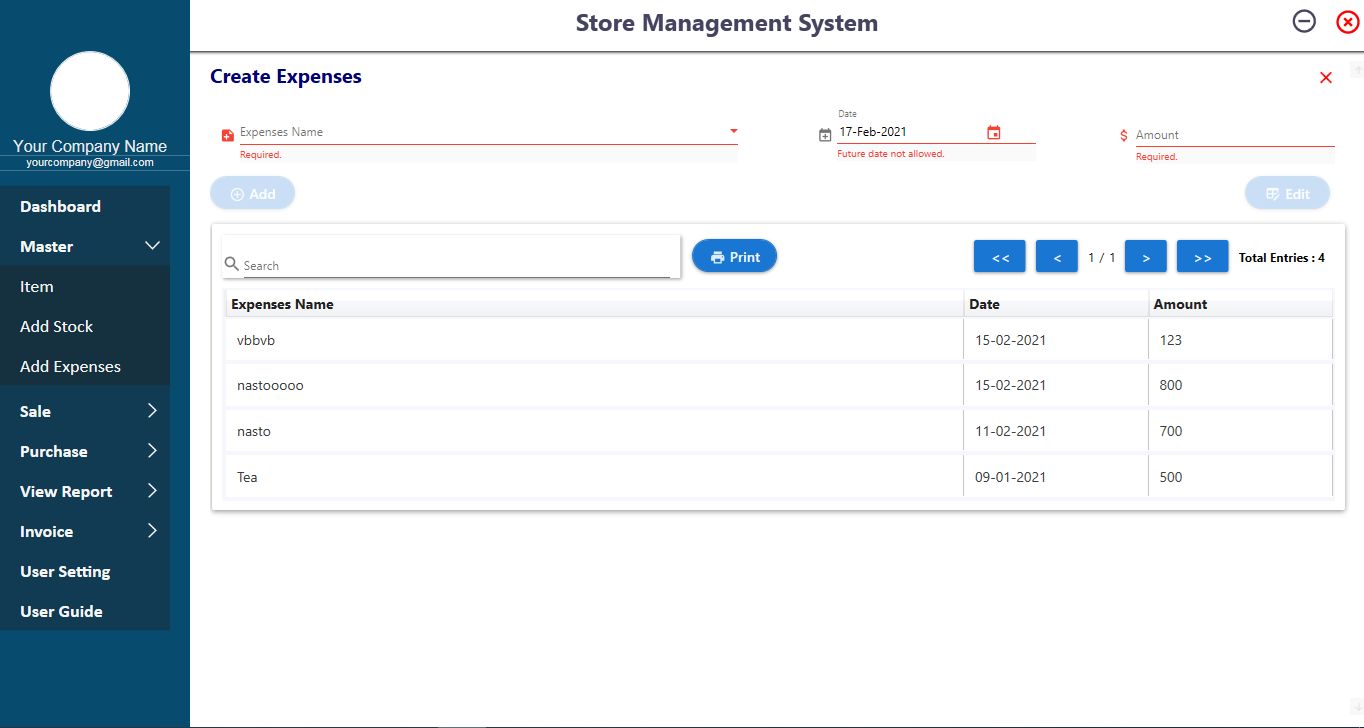Click the Total Entries : 4 label
1364x728 pixels.
click(1282, 258)
